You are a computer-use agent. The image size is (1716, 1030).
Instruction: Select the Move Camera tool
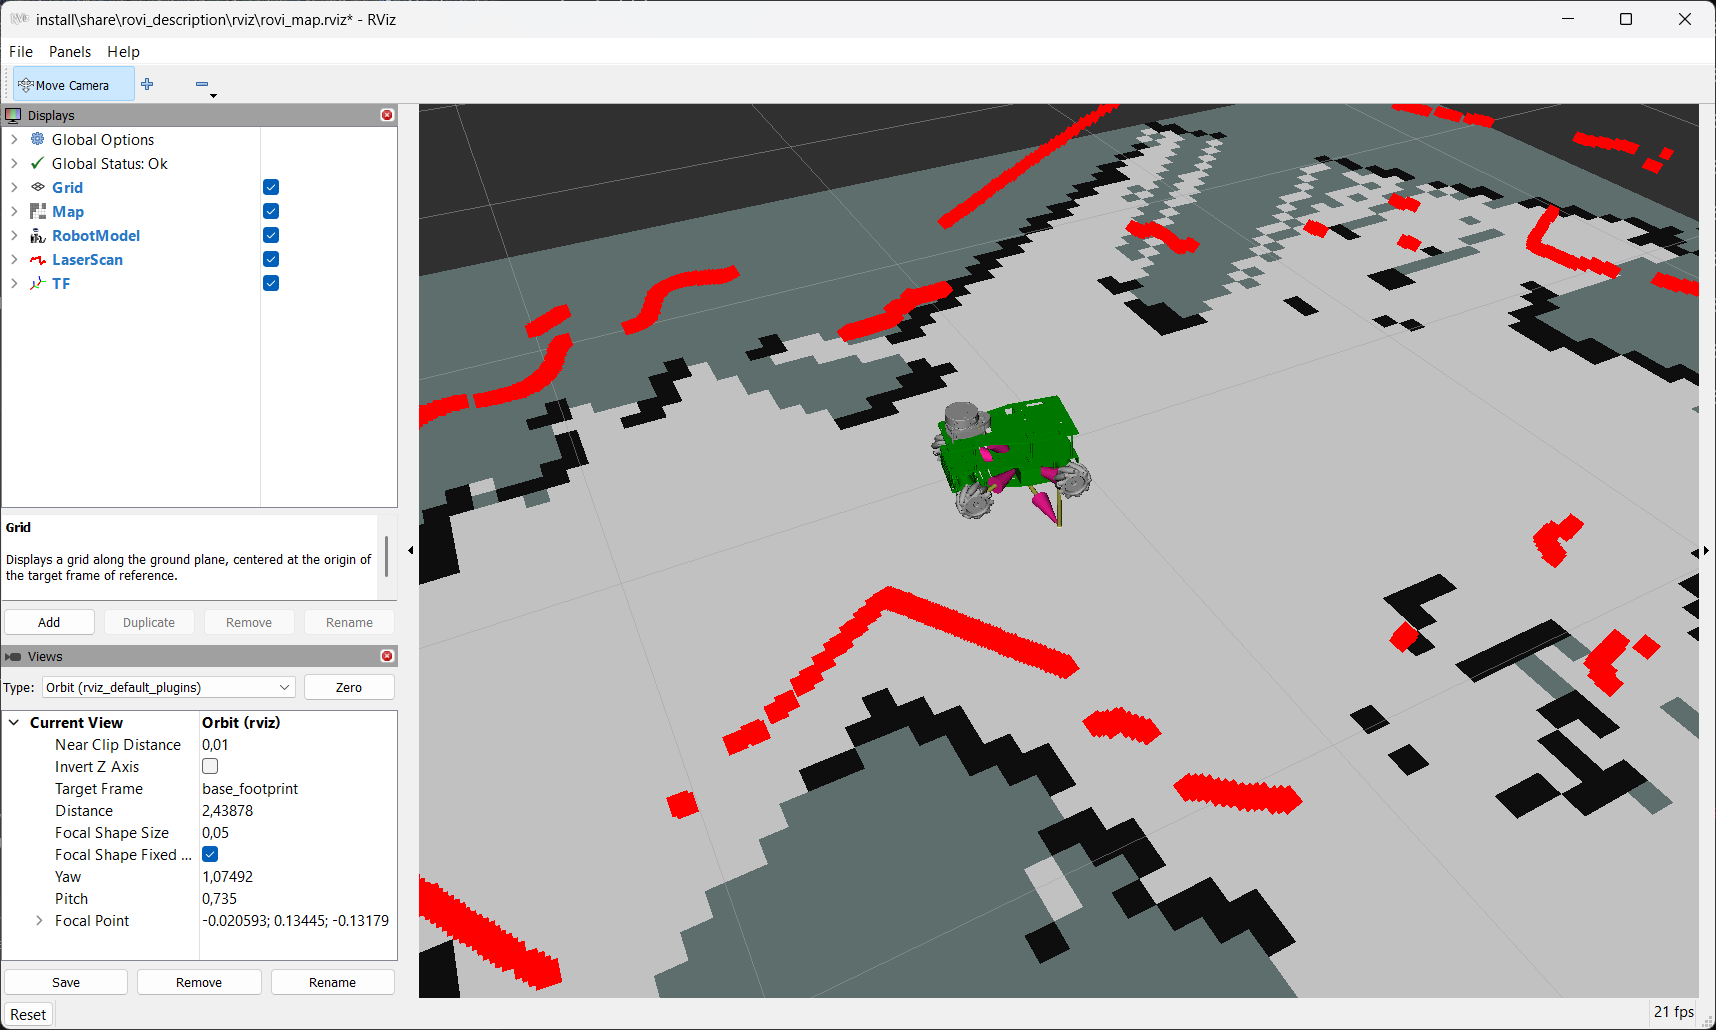pos(72,85)
